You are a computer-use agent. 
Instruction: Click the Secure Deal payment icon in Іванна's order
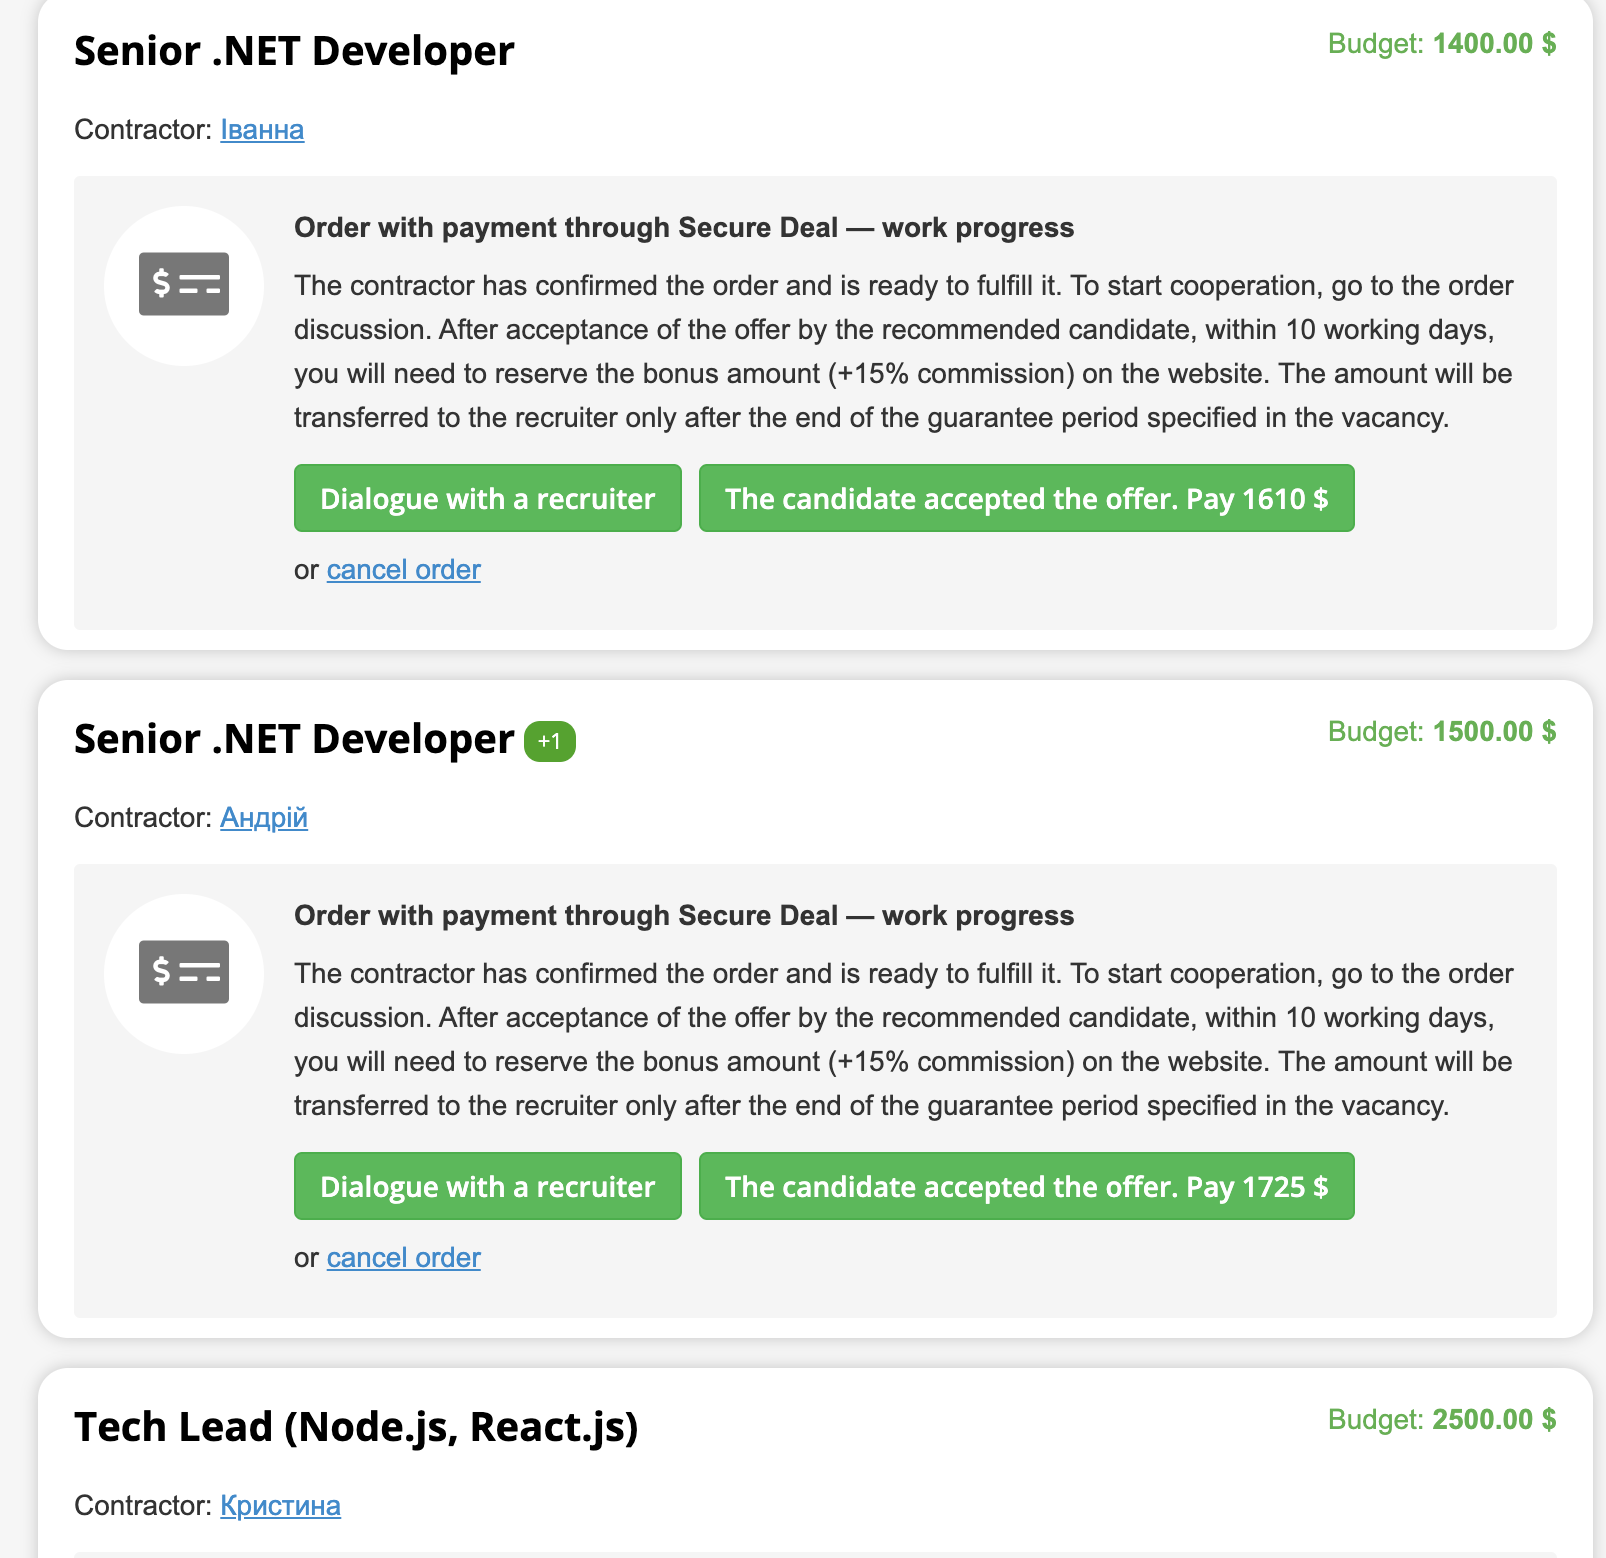coord(184,285)
